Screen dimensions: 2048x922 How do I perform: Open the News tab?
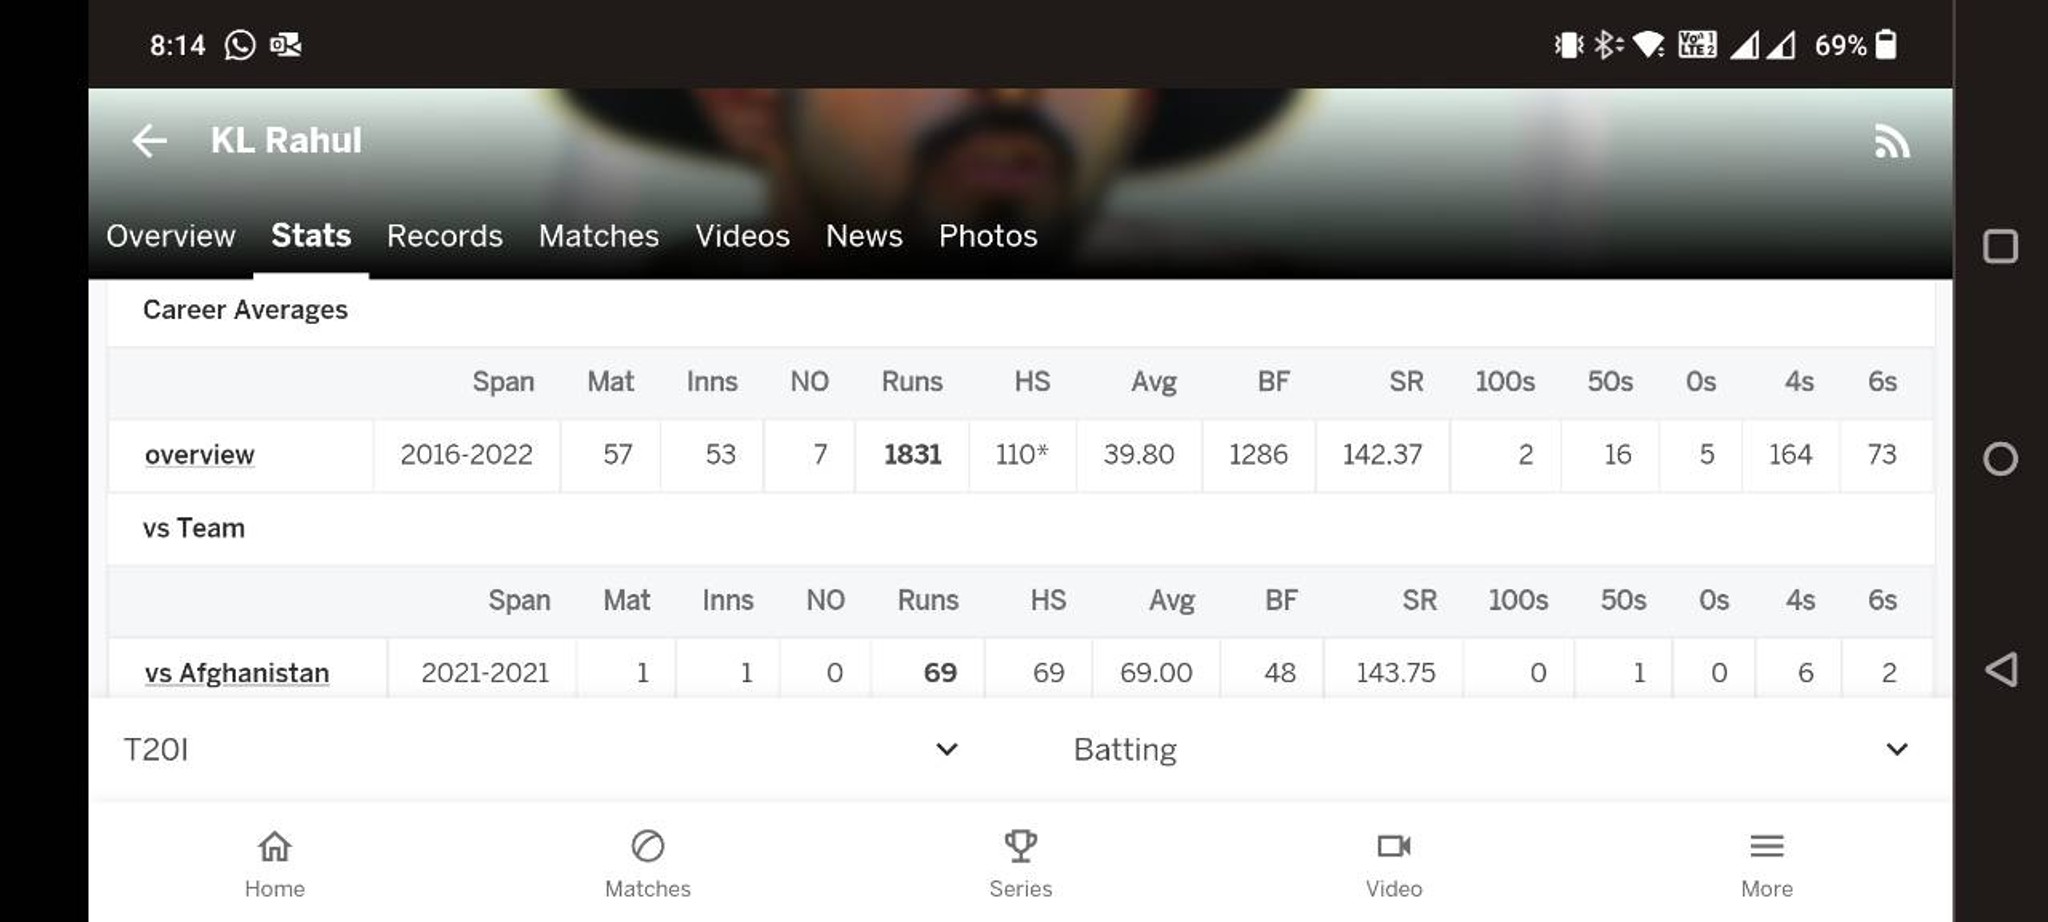click(864, 236)
